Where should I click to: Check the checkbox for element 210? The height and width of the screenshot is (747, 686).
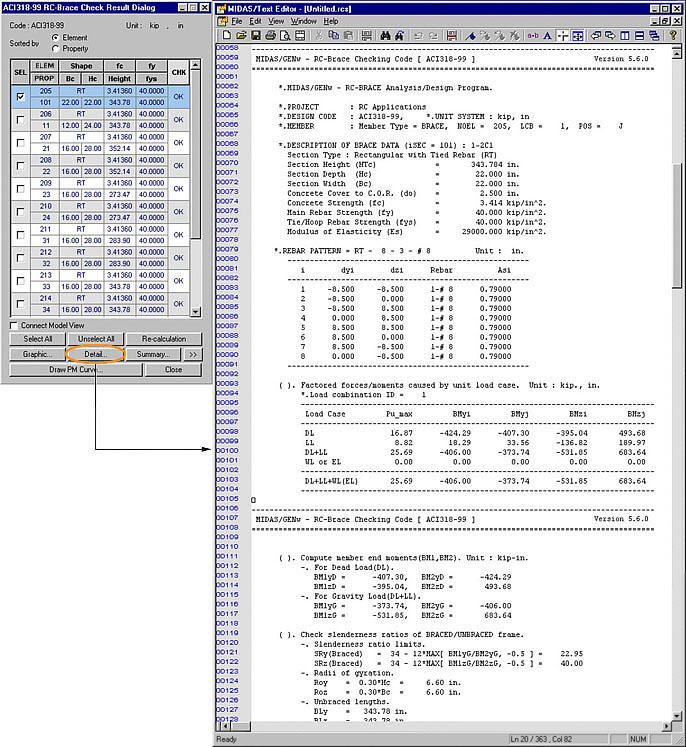(x=20, y=212)
